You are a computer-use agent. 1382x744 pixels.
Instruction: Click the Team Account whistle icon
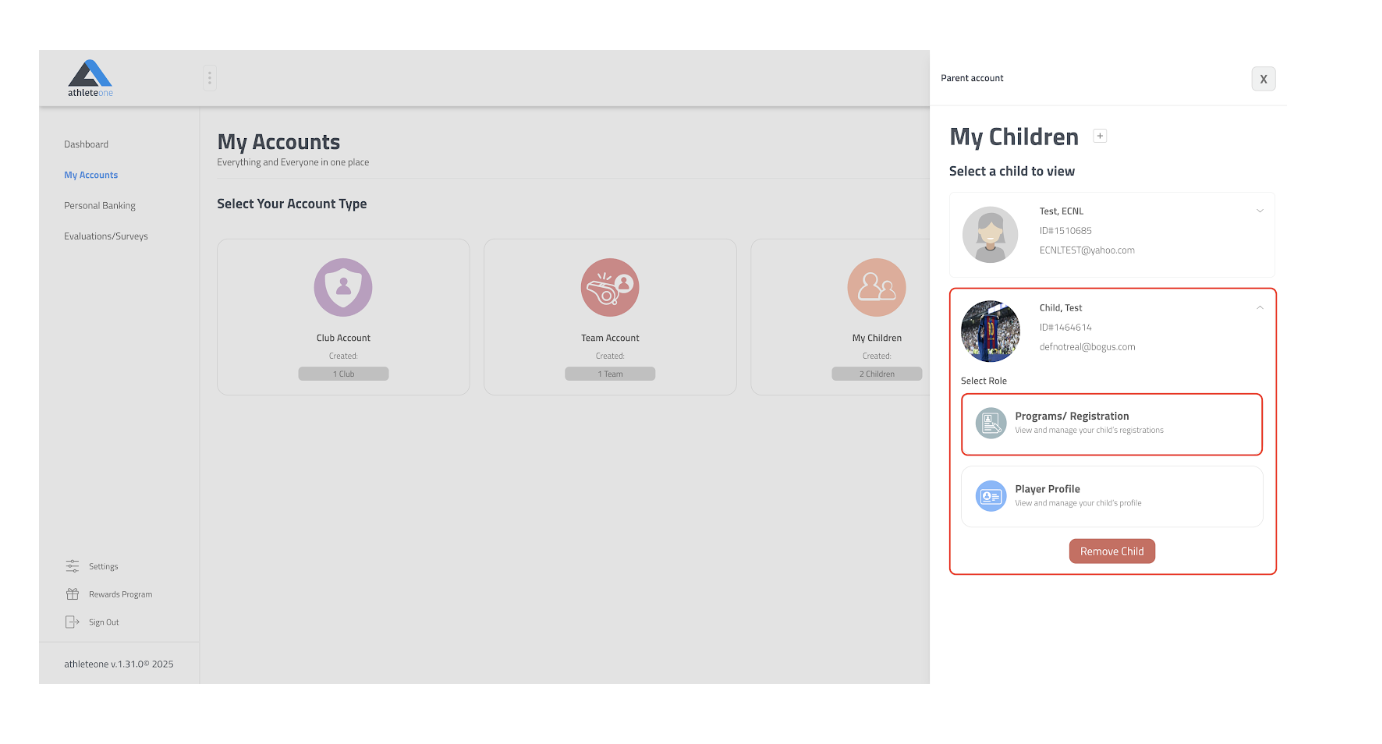(x=610, y=288)
